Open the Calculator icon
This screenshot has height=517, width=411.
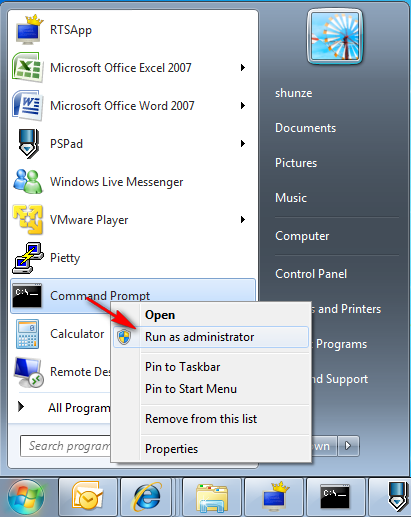pos(27,334)
